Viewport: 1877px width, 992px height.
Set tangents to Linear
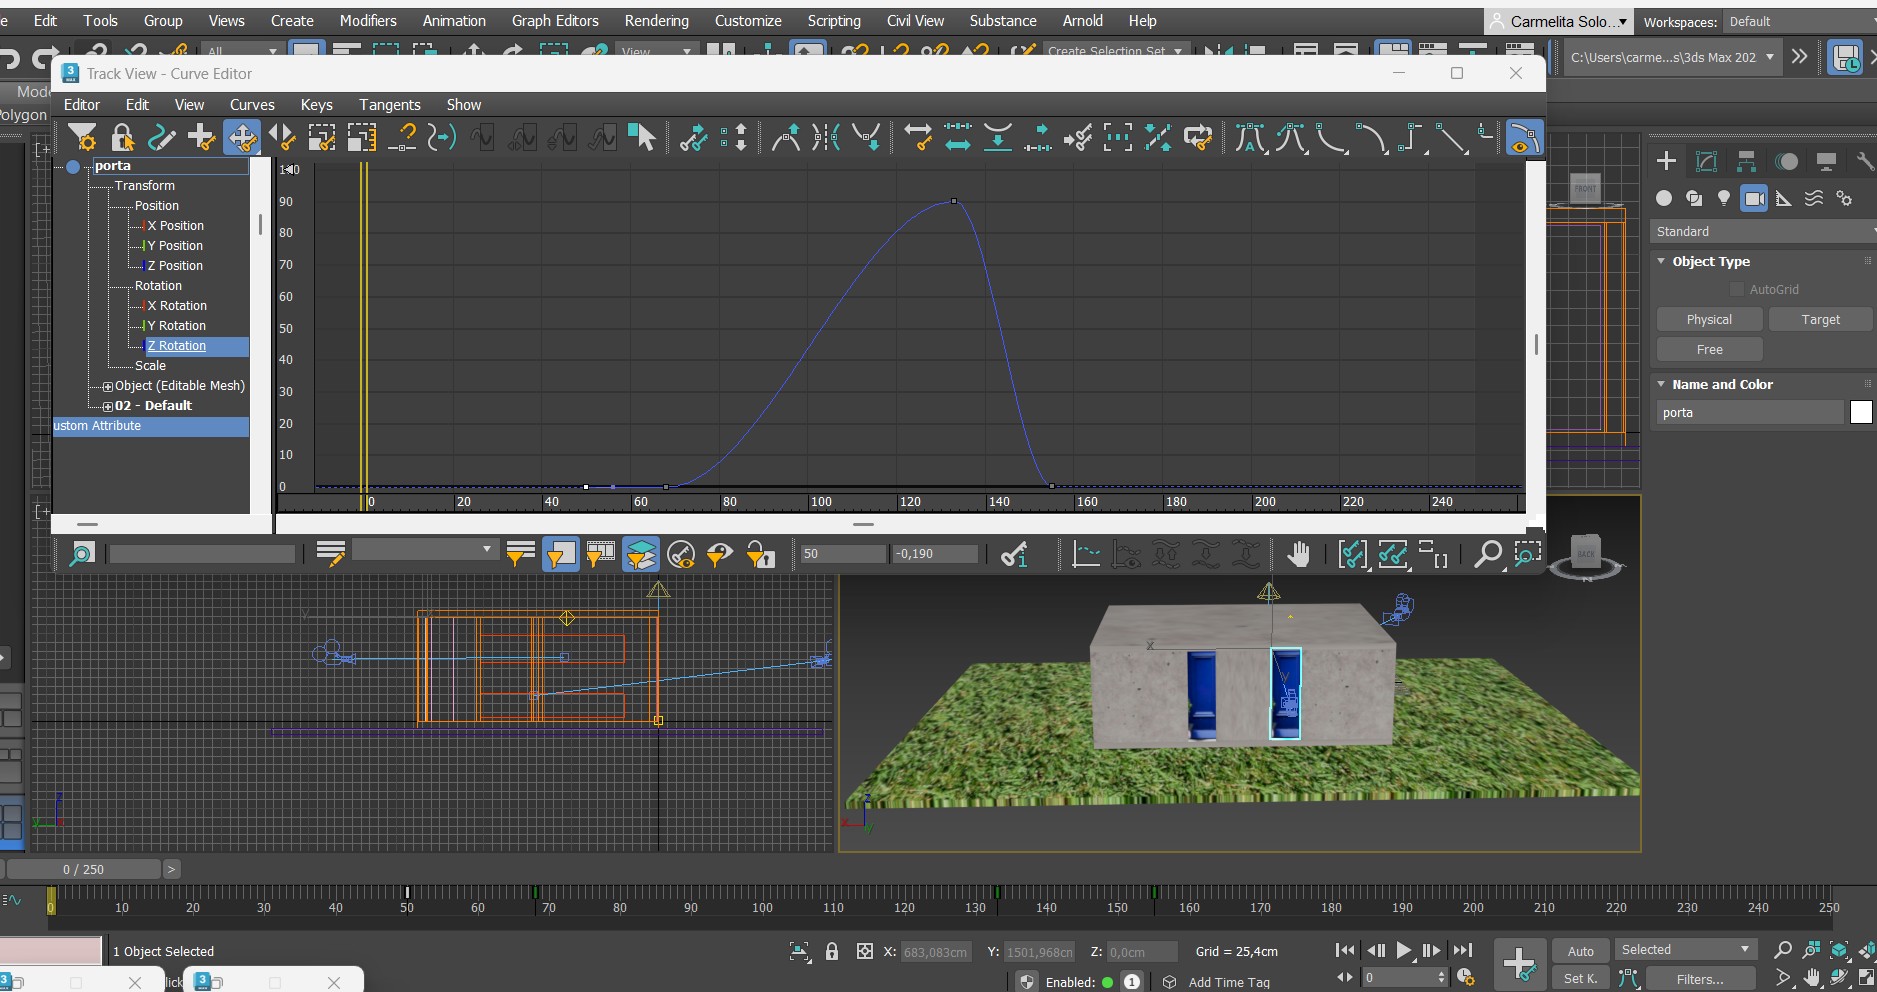(1450, 138)
